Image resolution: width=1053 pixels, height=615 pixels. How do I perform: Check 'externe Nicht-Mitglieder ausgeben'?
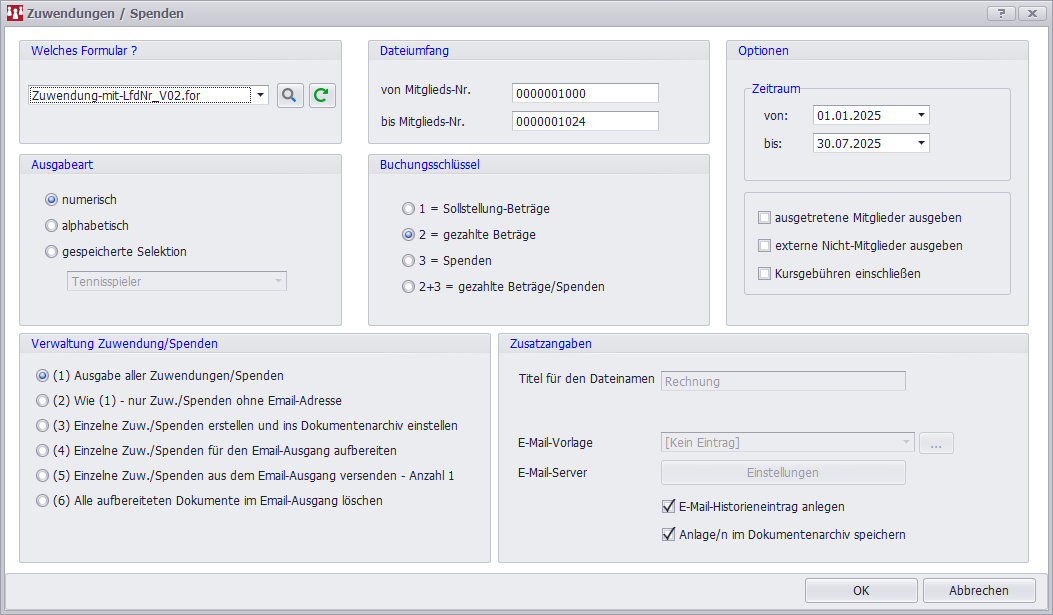click(x=765, y=245)
